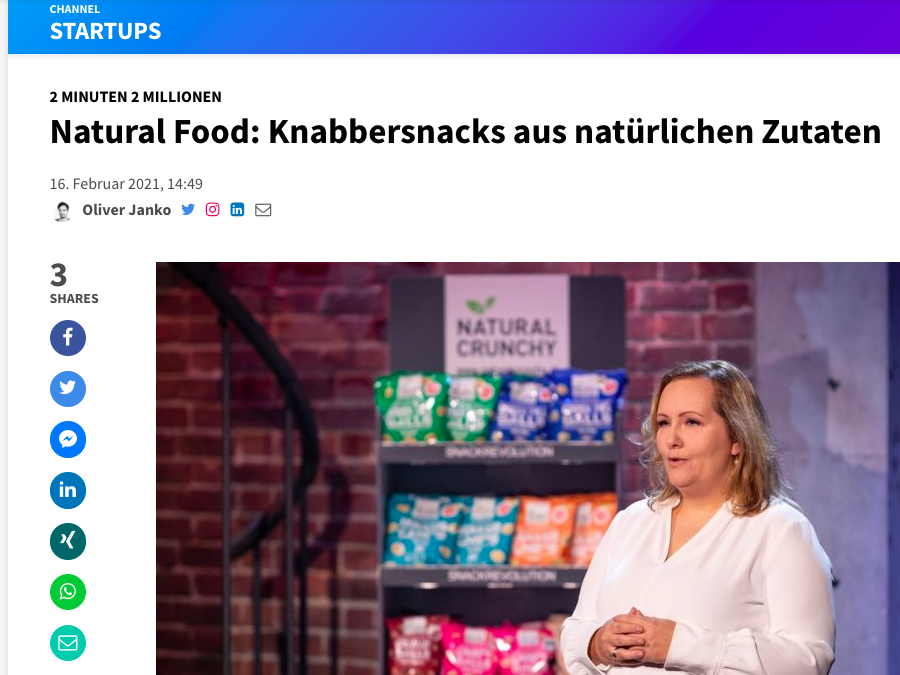
Task: Click the Natural Food article headline
Action: tap(465, 131)
